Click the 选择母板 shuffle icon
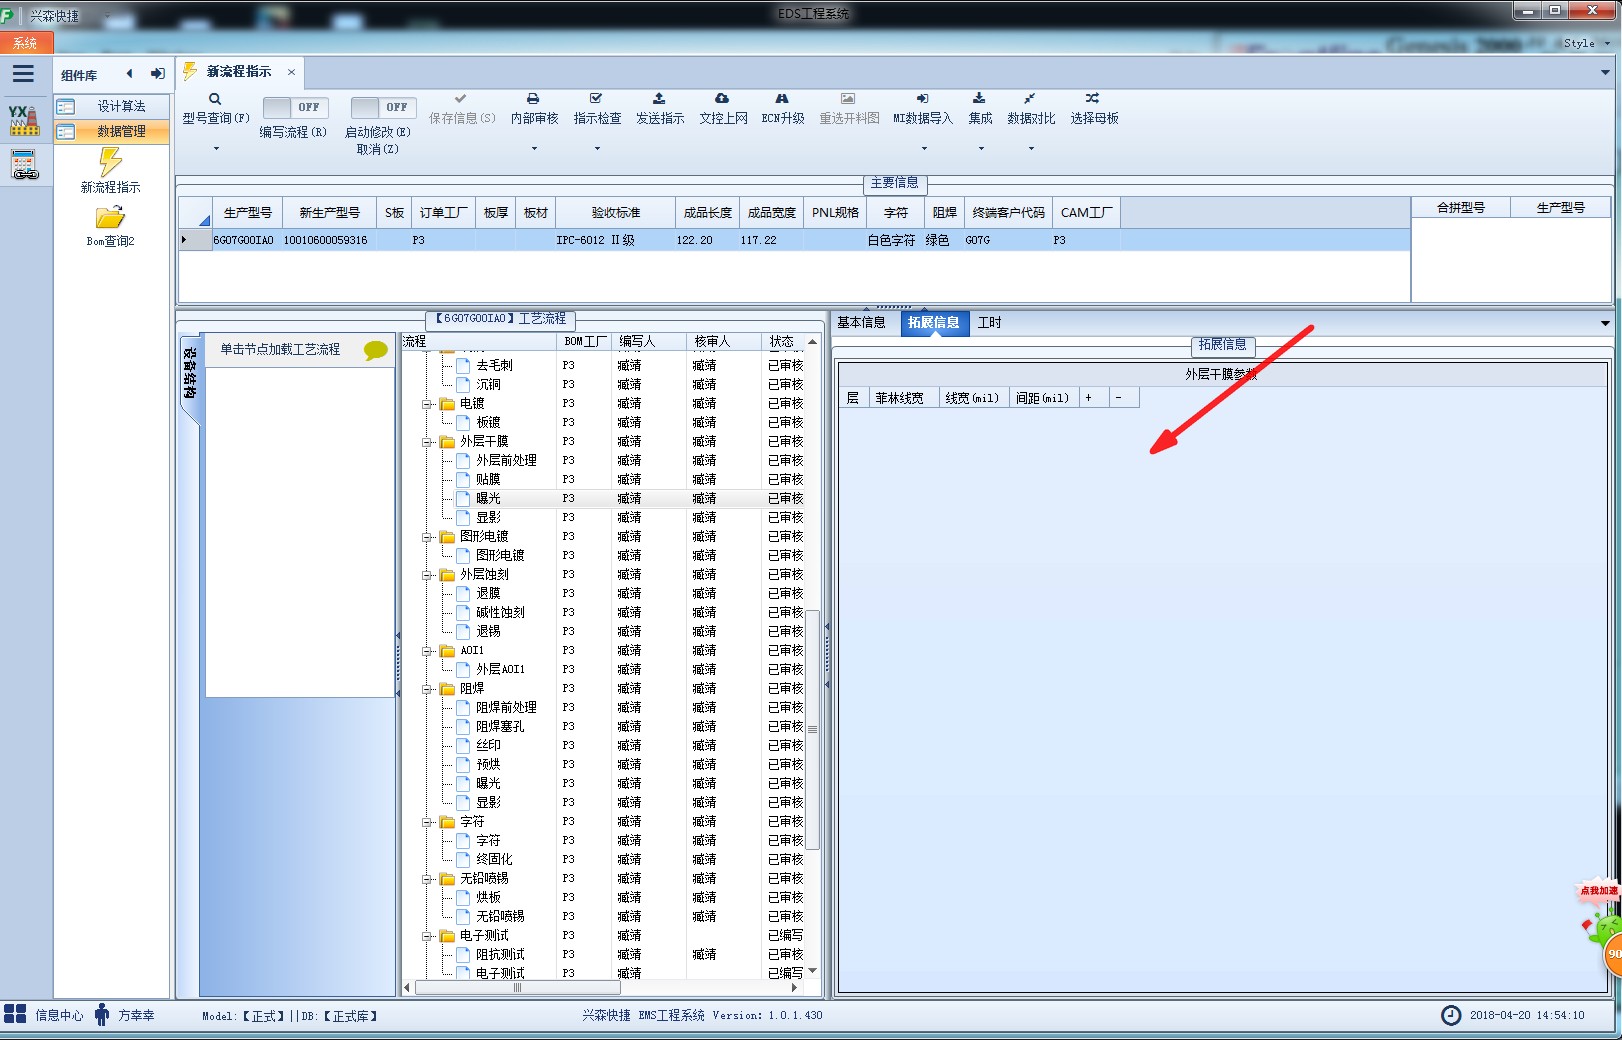The image size is (1622, 1040). (1092, 99)
